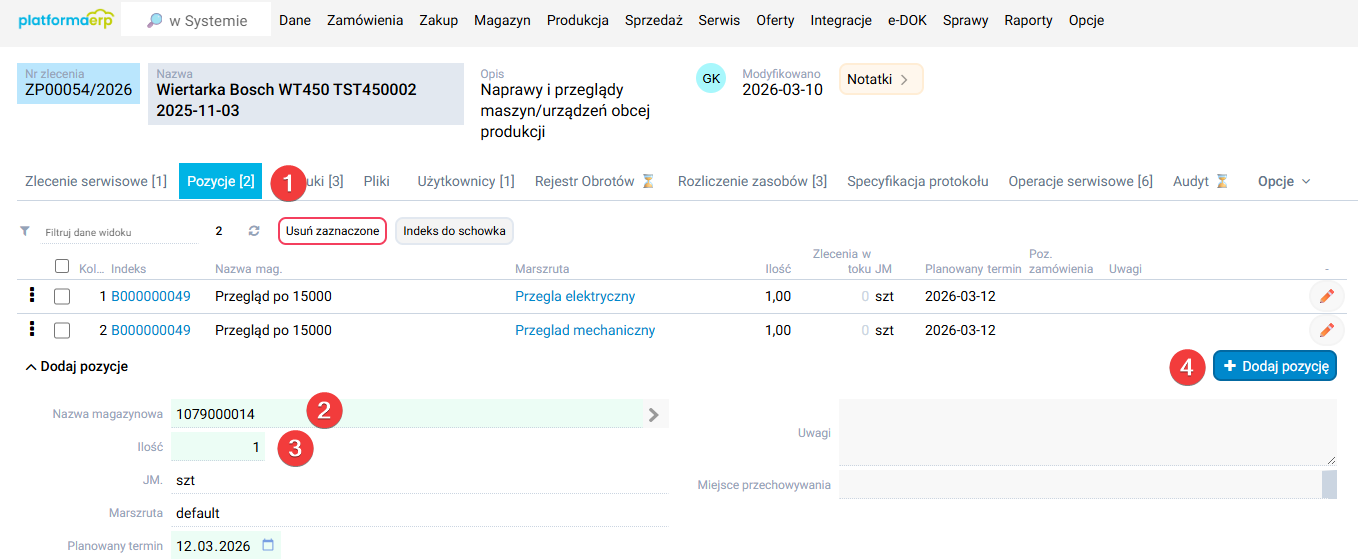Click the 'Nazwa magazynowa' input field
The image size is (1358, 559).
[x=407, y=414]
